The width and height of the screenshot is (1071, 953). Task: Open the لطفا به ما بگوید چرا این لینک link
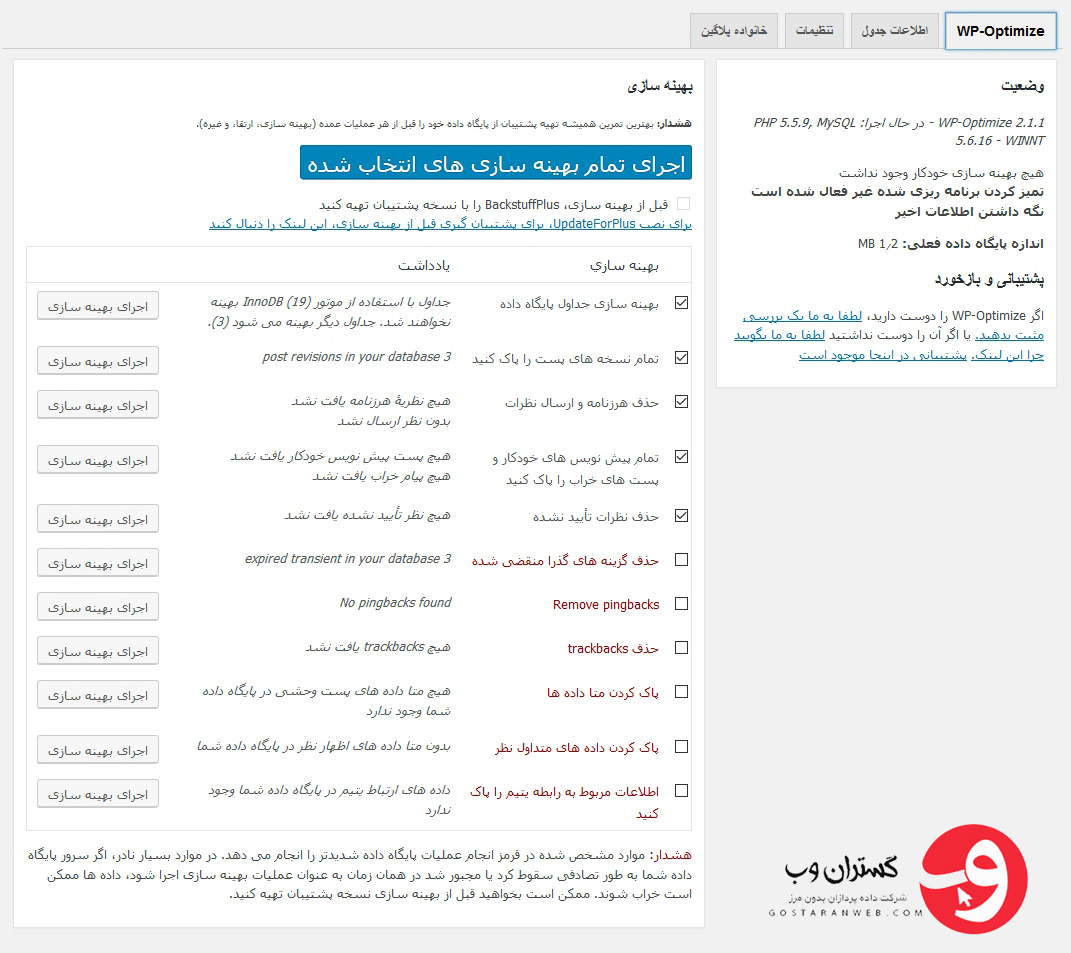[x=779, y=335]
